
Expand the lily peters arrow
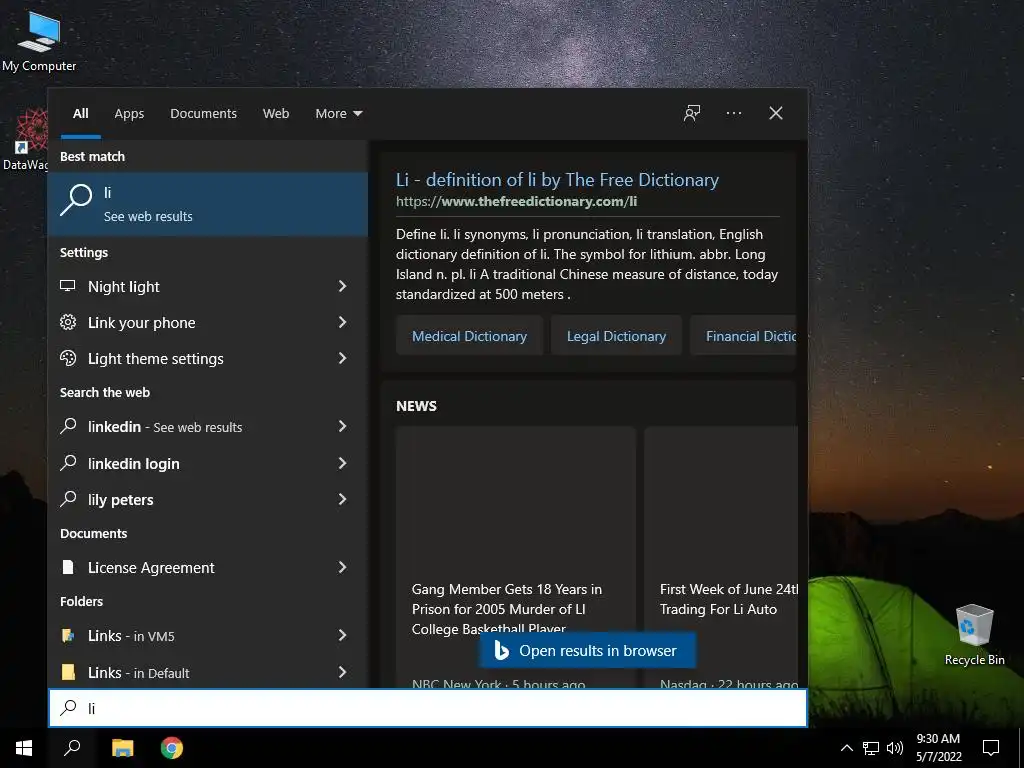coord(342,499)
